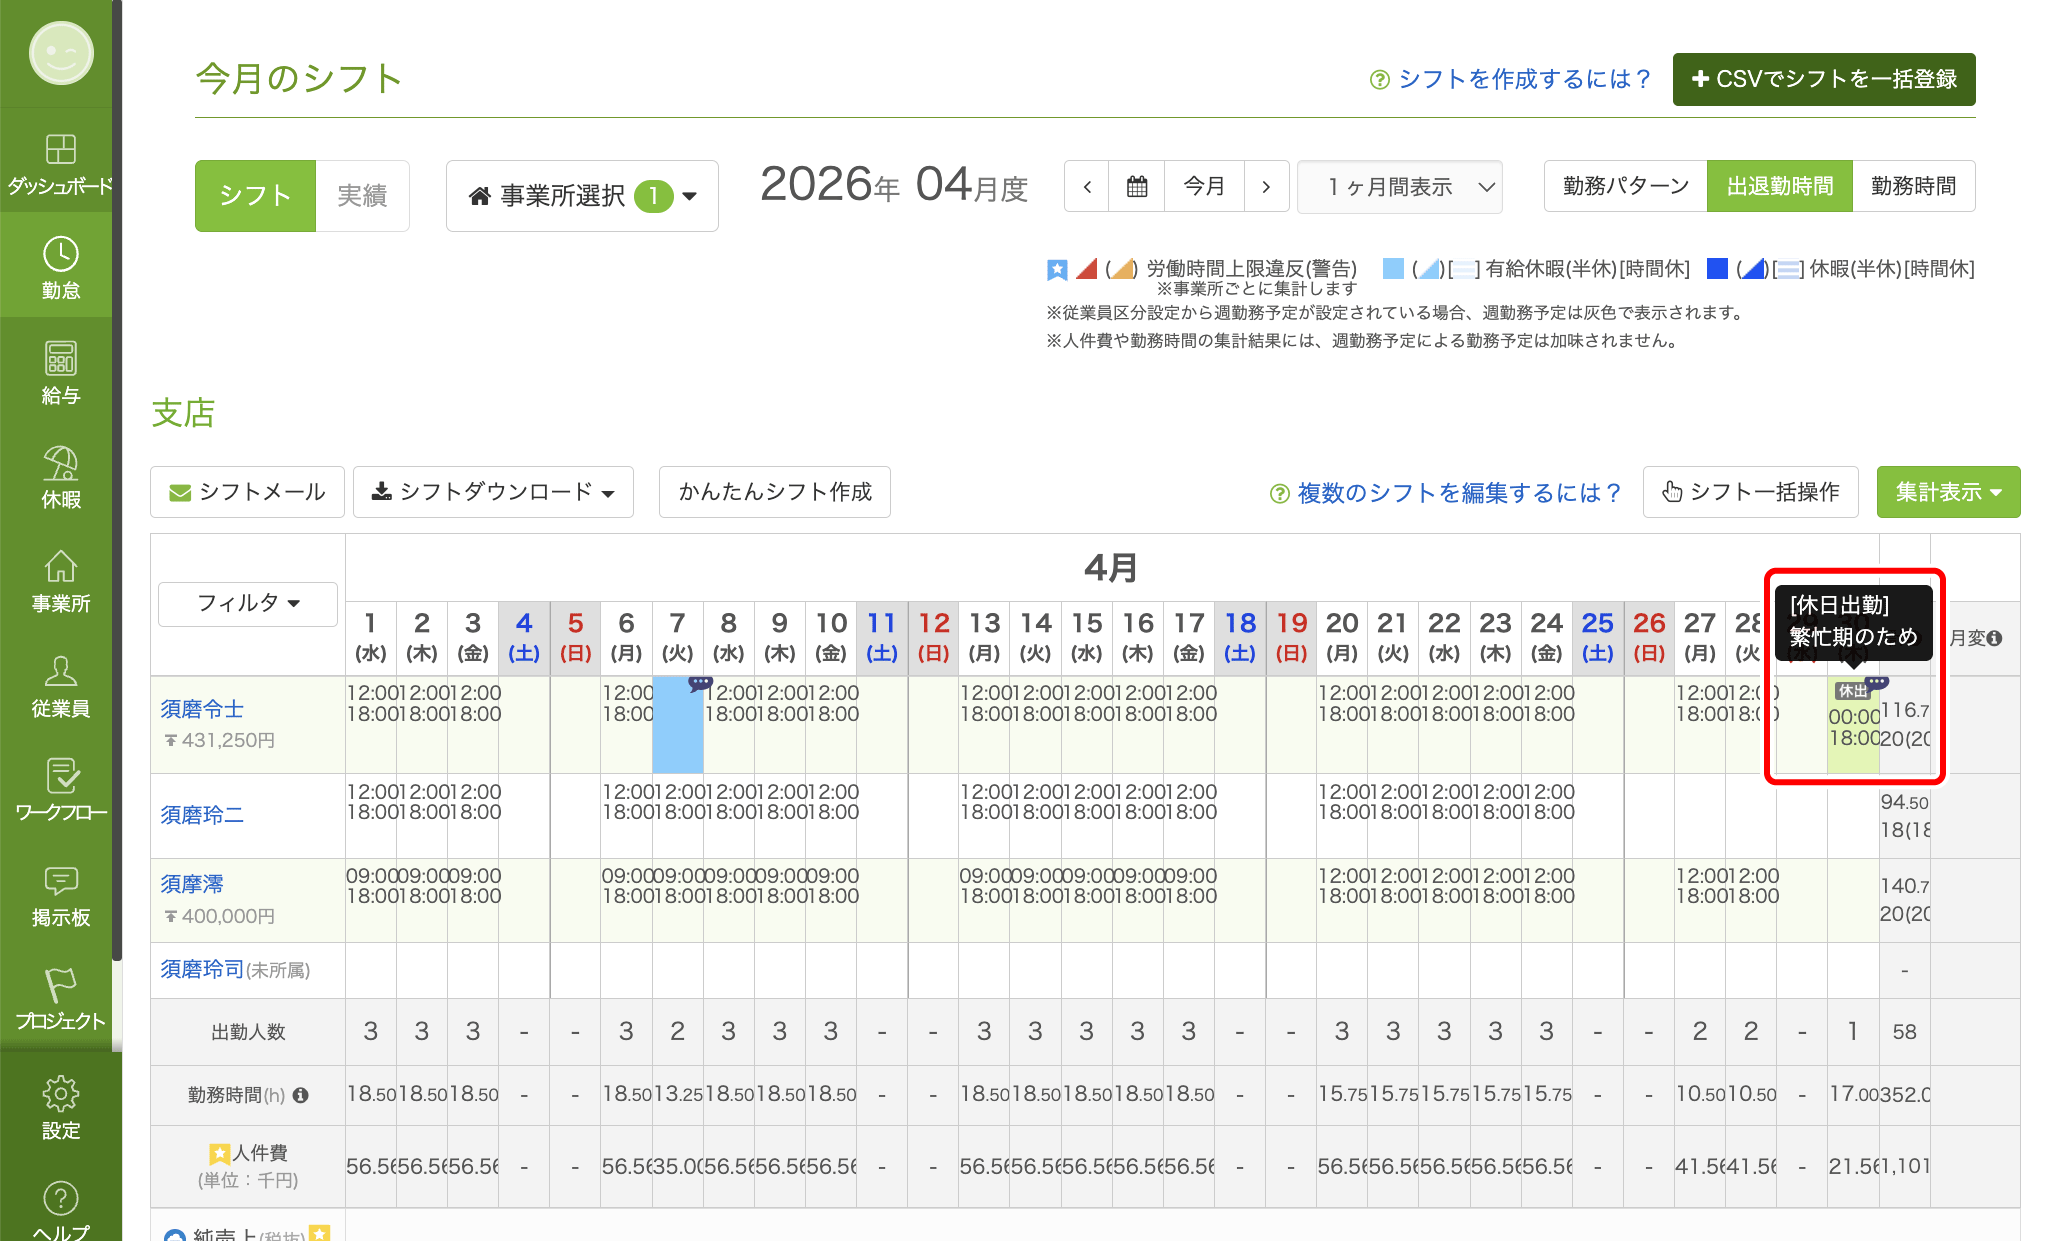
Task: Click the comment bubble icon on April 7 cell
Action: (700, 684)
